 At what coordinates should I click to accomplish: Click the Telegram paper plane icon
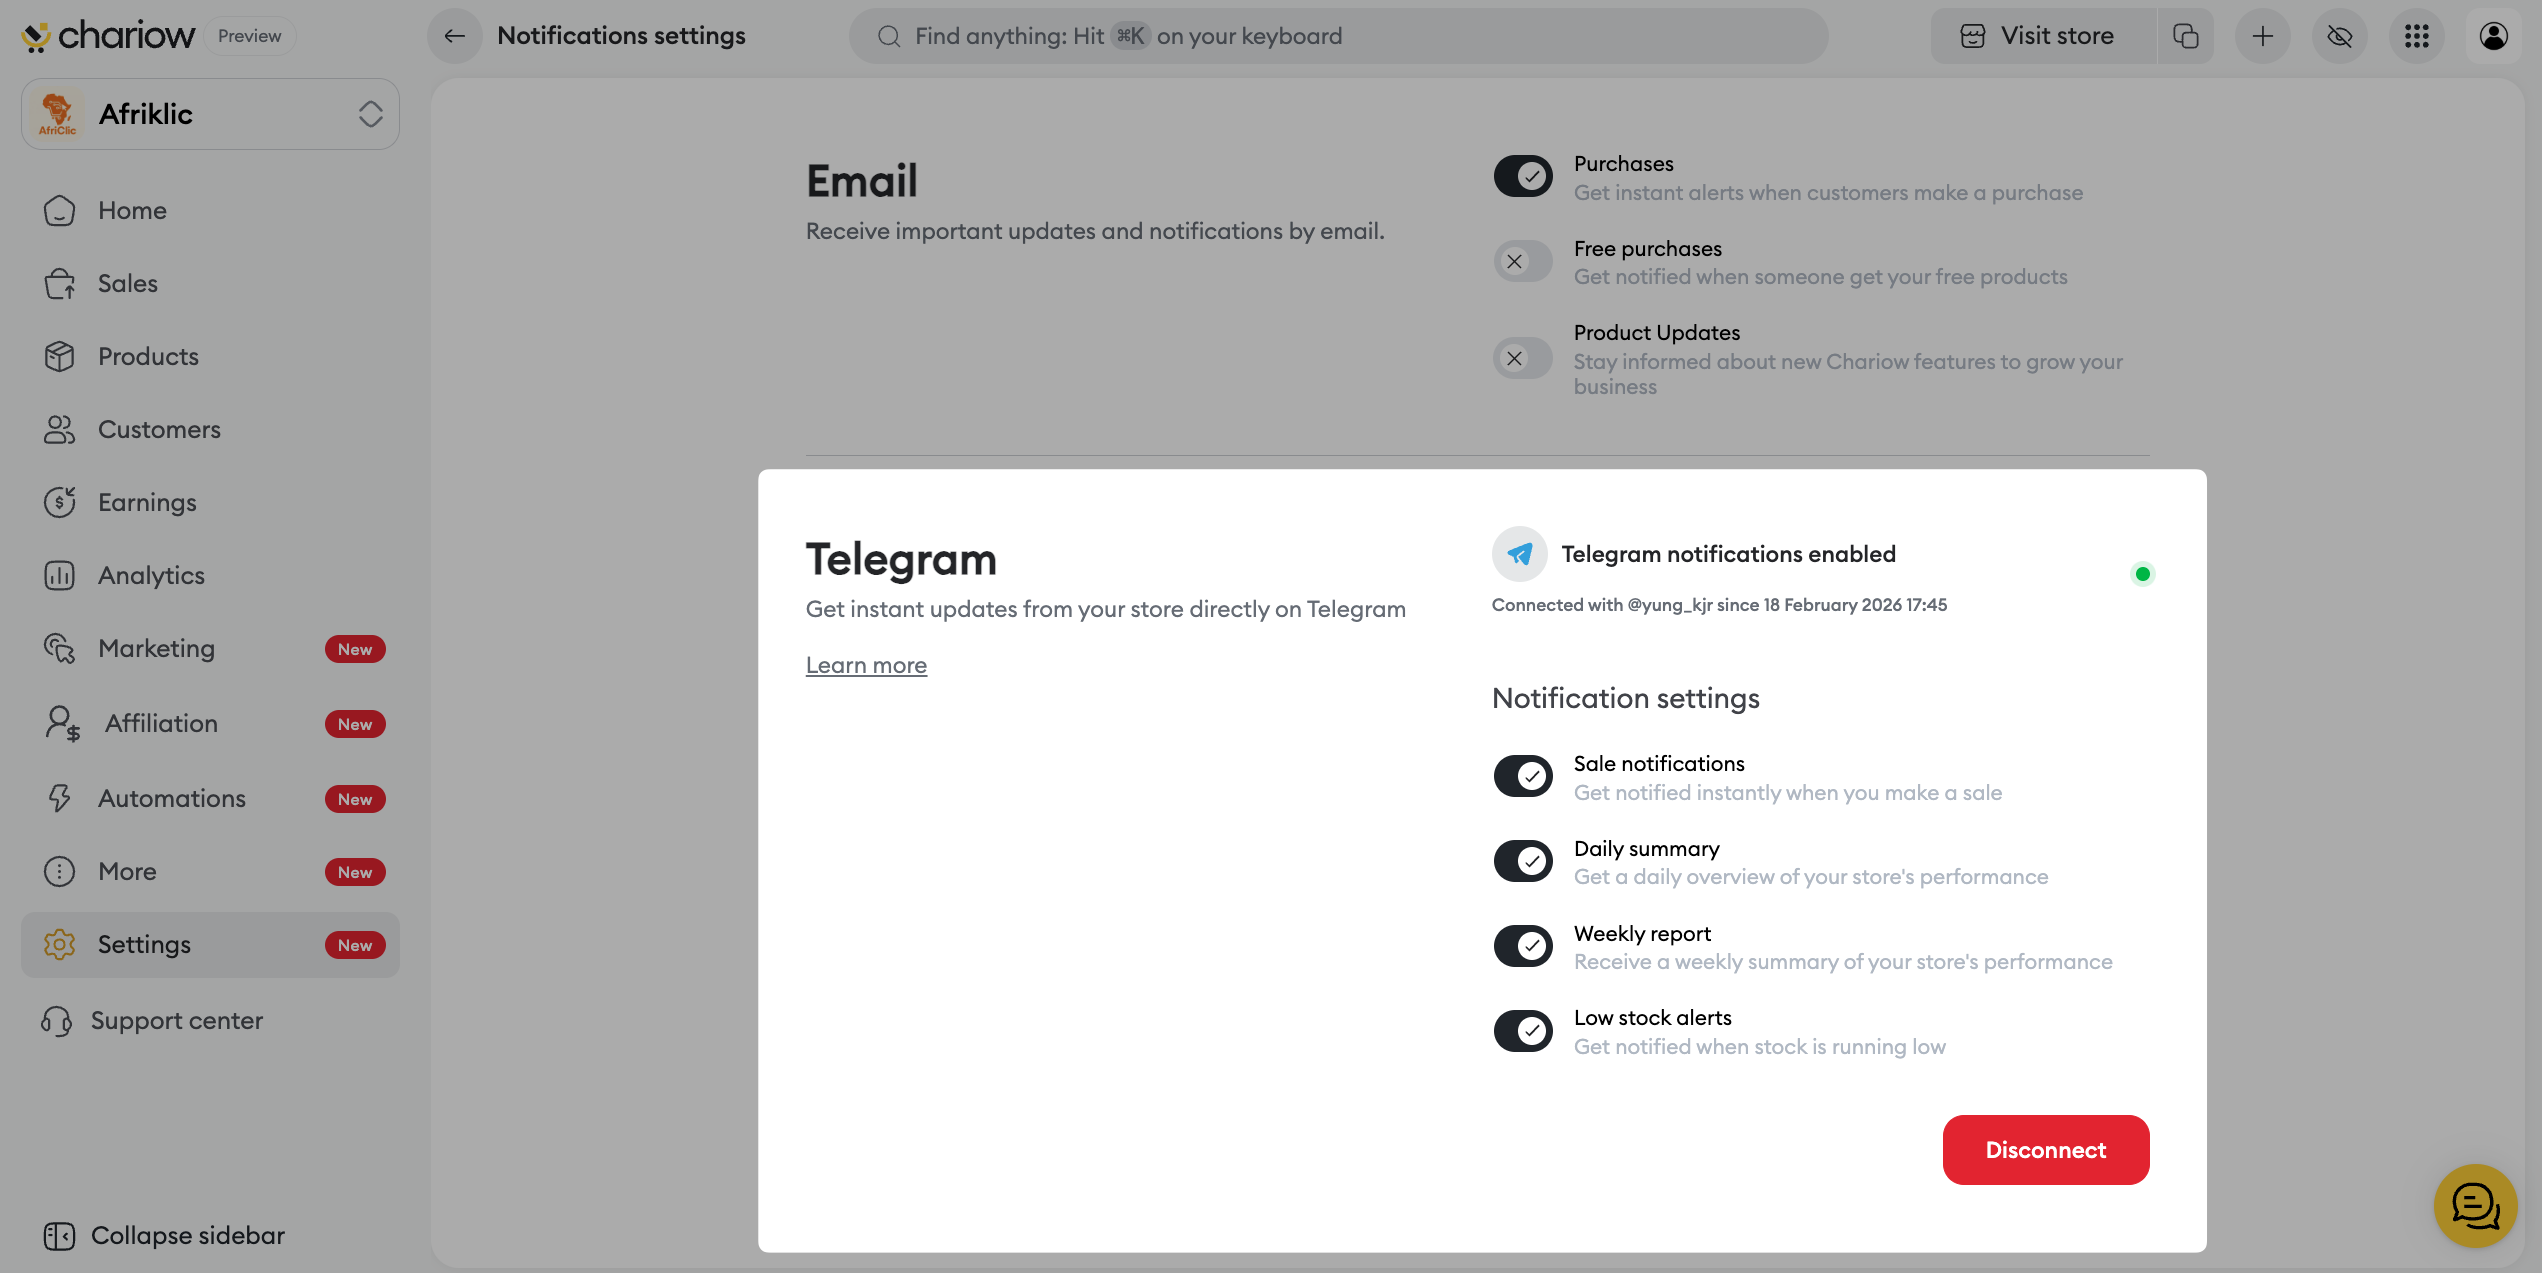[1519, 554]
